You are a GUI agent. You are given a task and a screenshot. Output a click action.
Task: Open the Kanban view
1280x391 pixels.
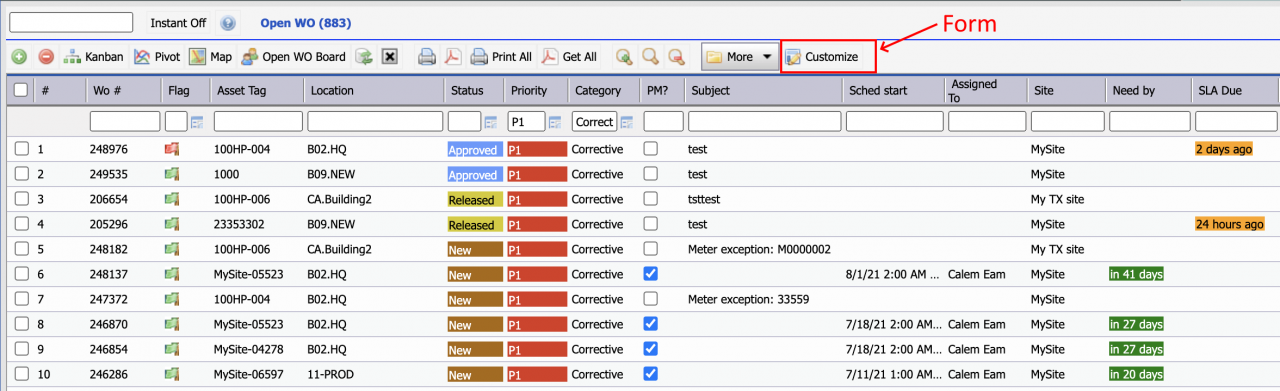(93, 57)
